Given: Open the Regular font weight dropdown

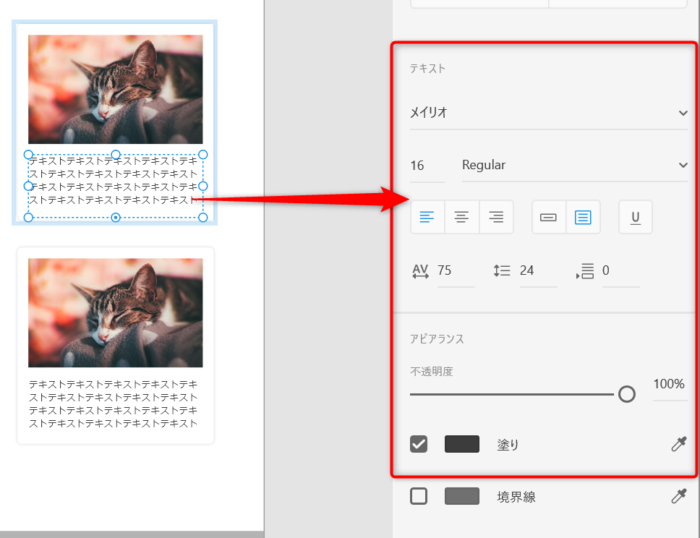Looking at the screenshot, I should [574, 165].
